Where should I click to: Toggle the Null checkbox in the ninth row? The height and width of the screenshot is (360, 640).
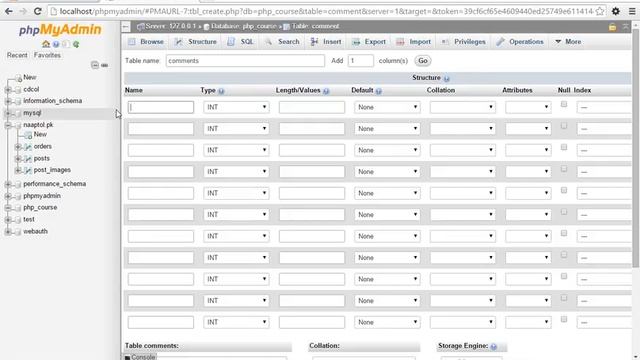tap(564, 276)
